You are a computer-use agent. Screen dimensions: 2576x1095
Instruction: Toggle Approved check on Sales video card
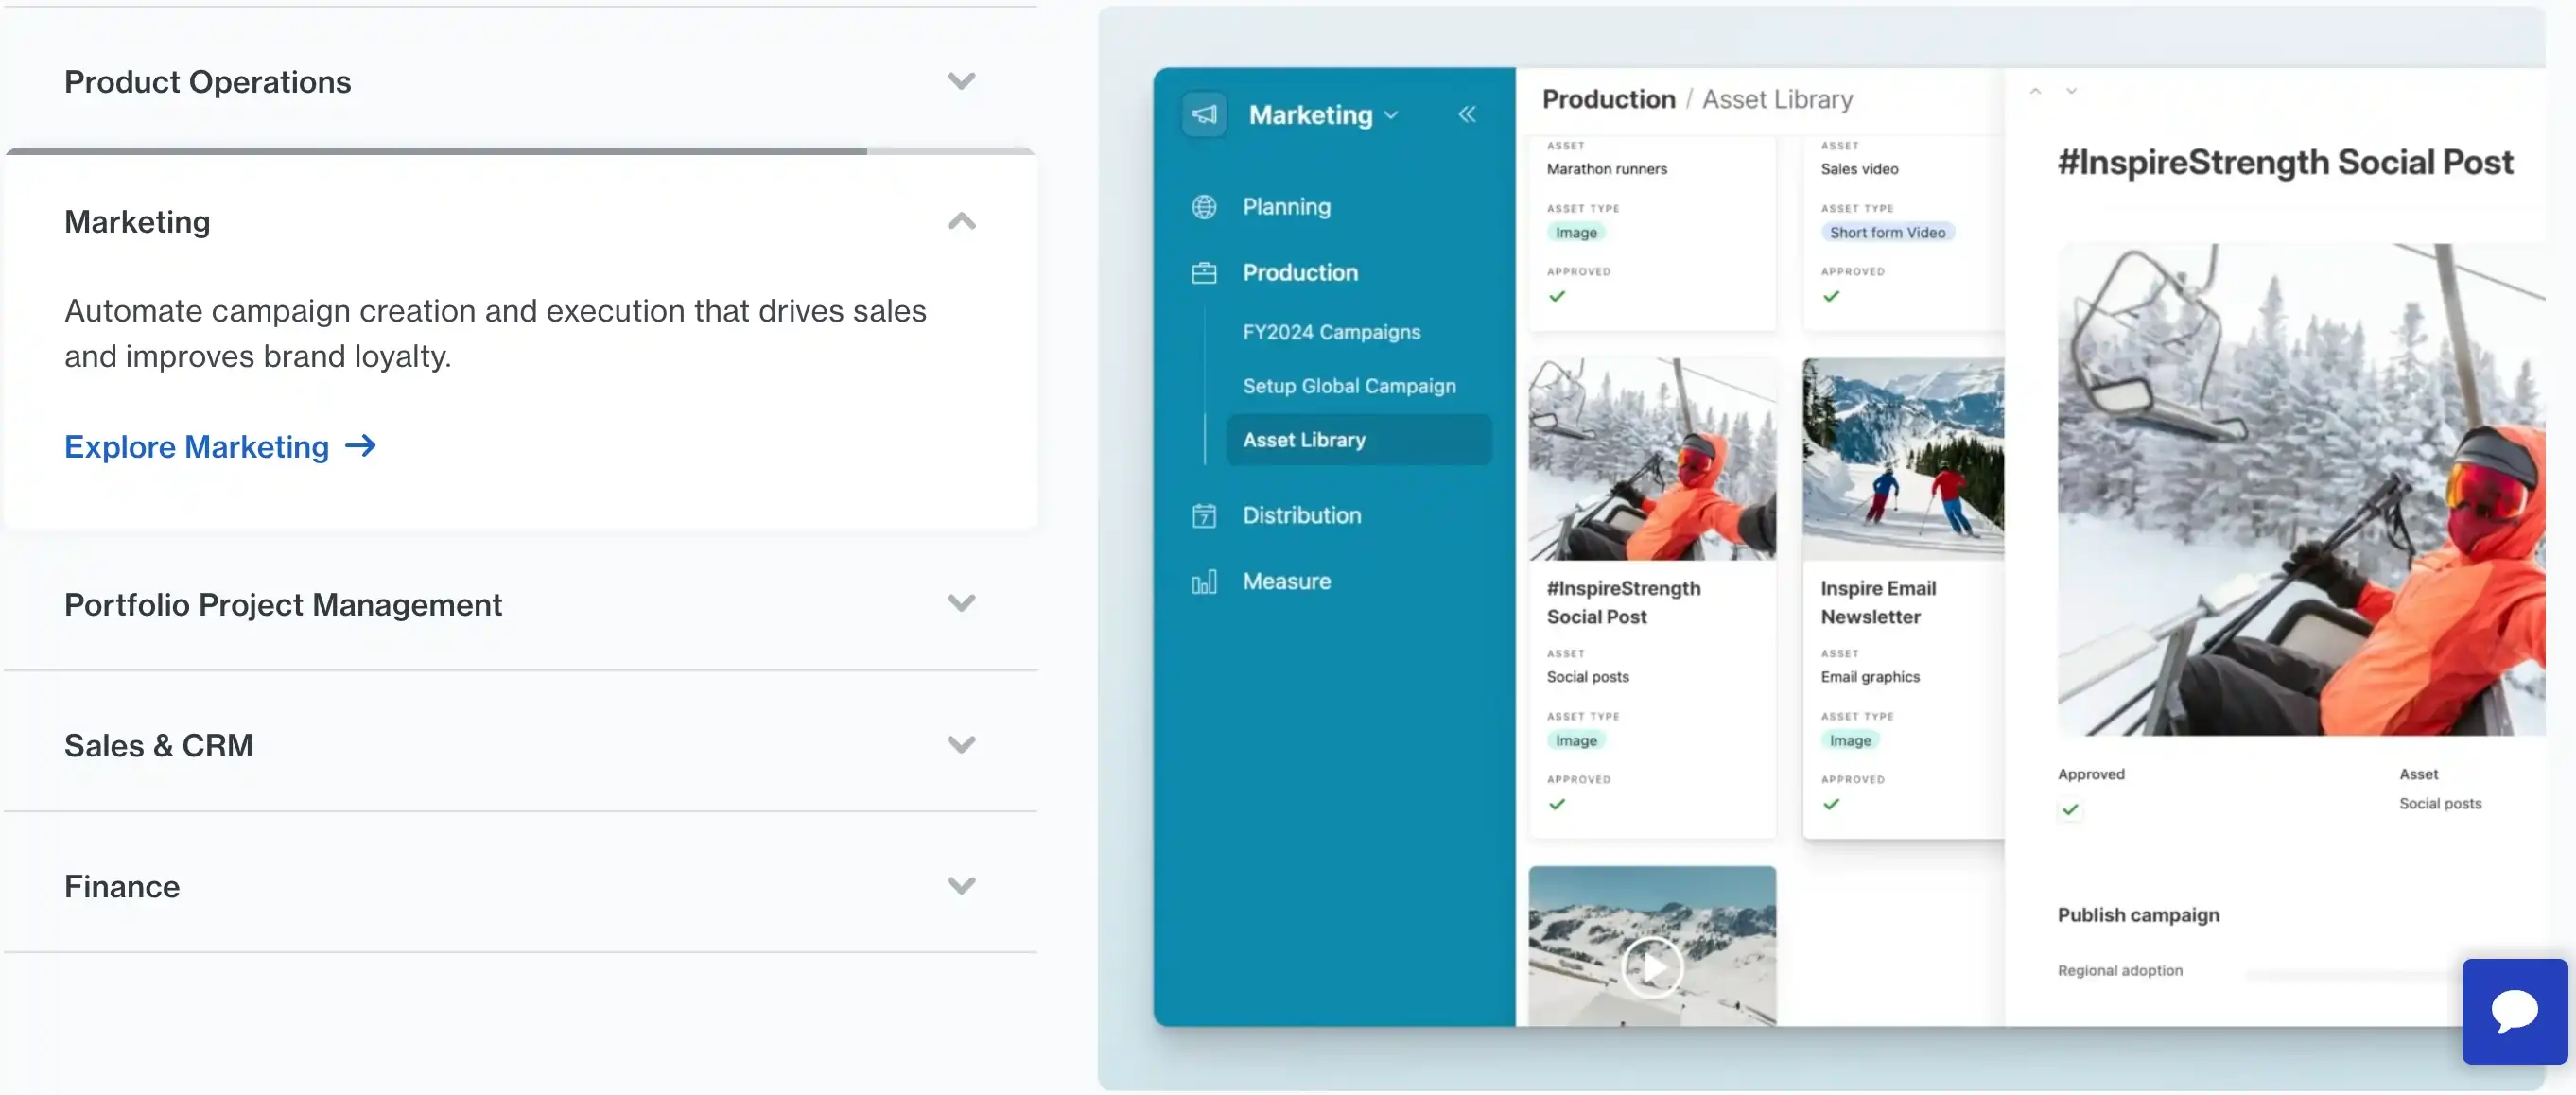pos(1831,296)
